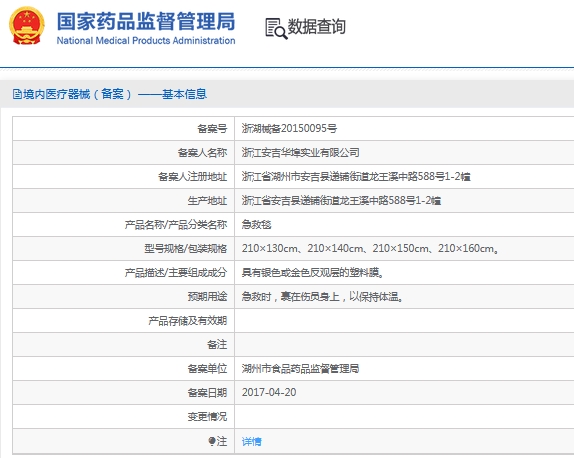Open the 数据查询 search icon
Image resolution: width=574 pixels, height=458 pixels.
click(276, 28)
